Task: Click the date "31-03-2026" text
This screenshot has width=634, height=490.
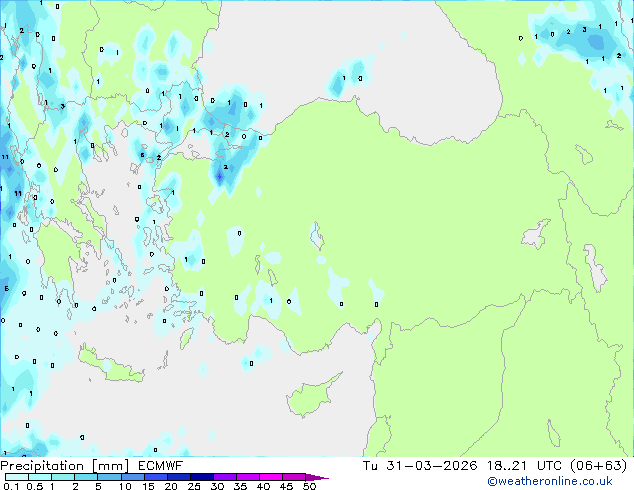Action: [x=431, y=466]
